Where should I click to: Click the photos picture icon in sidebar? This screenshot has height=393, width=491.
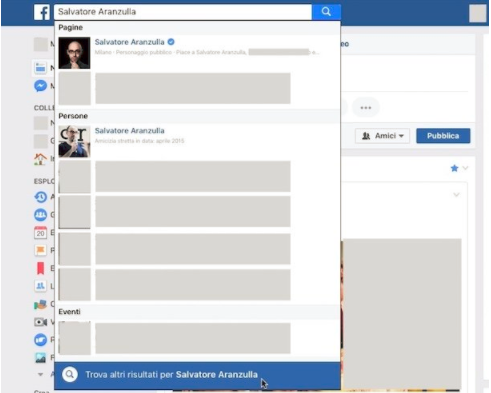[x=40, y=358]
